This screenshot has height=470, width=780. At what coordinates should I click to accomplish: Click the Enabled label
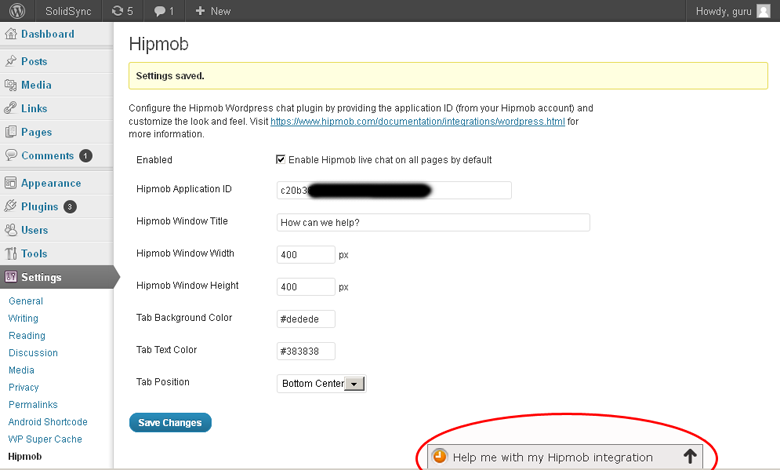(154, 160)
